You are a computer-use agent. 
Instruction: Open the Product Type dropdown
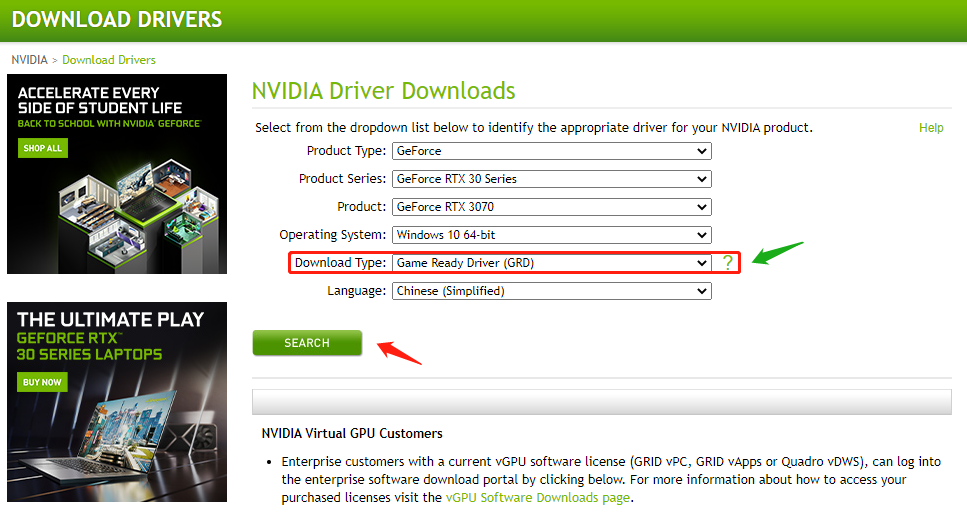[x=552, y=151]
